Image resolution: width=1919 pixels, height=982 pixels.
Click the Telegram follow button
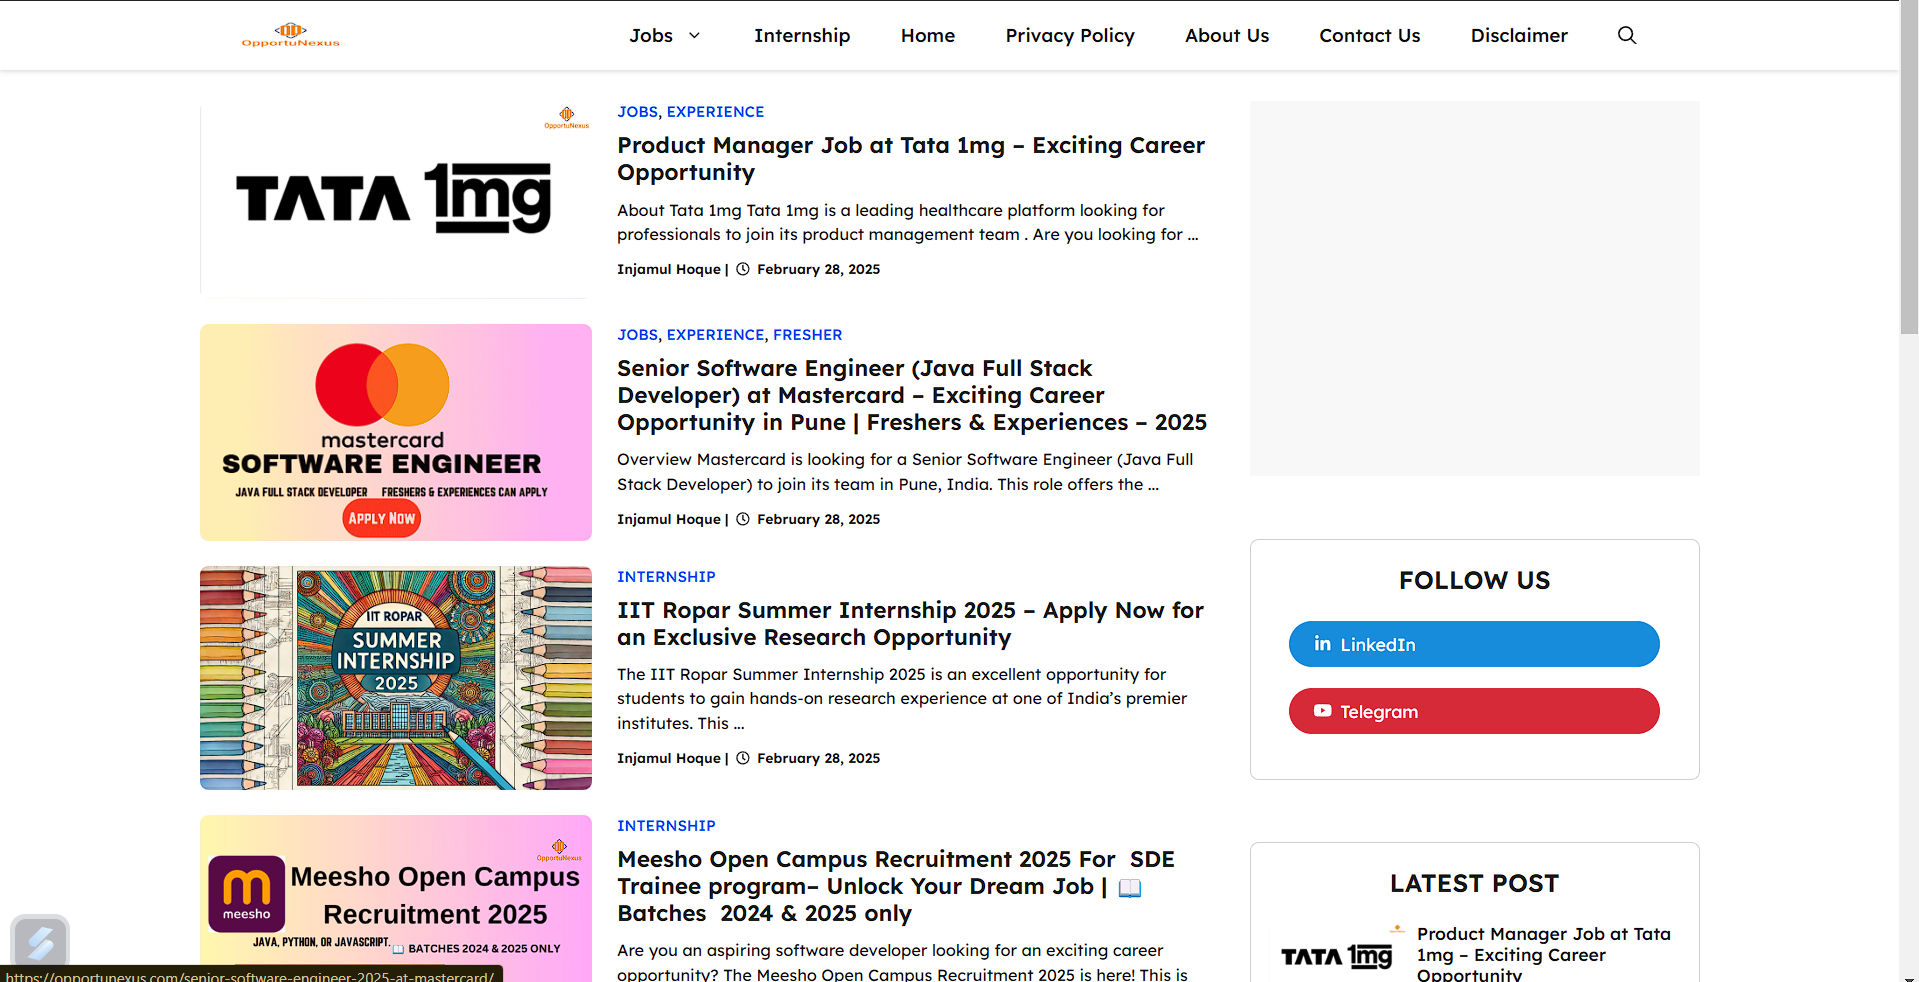[x=1474, y=711]
